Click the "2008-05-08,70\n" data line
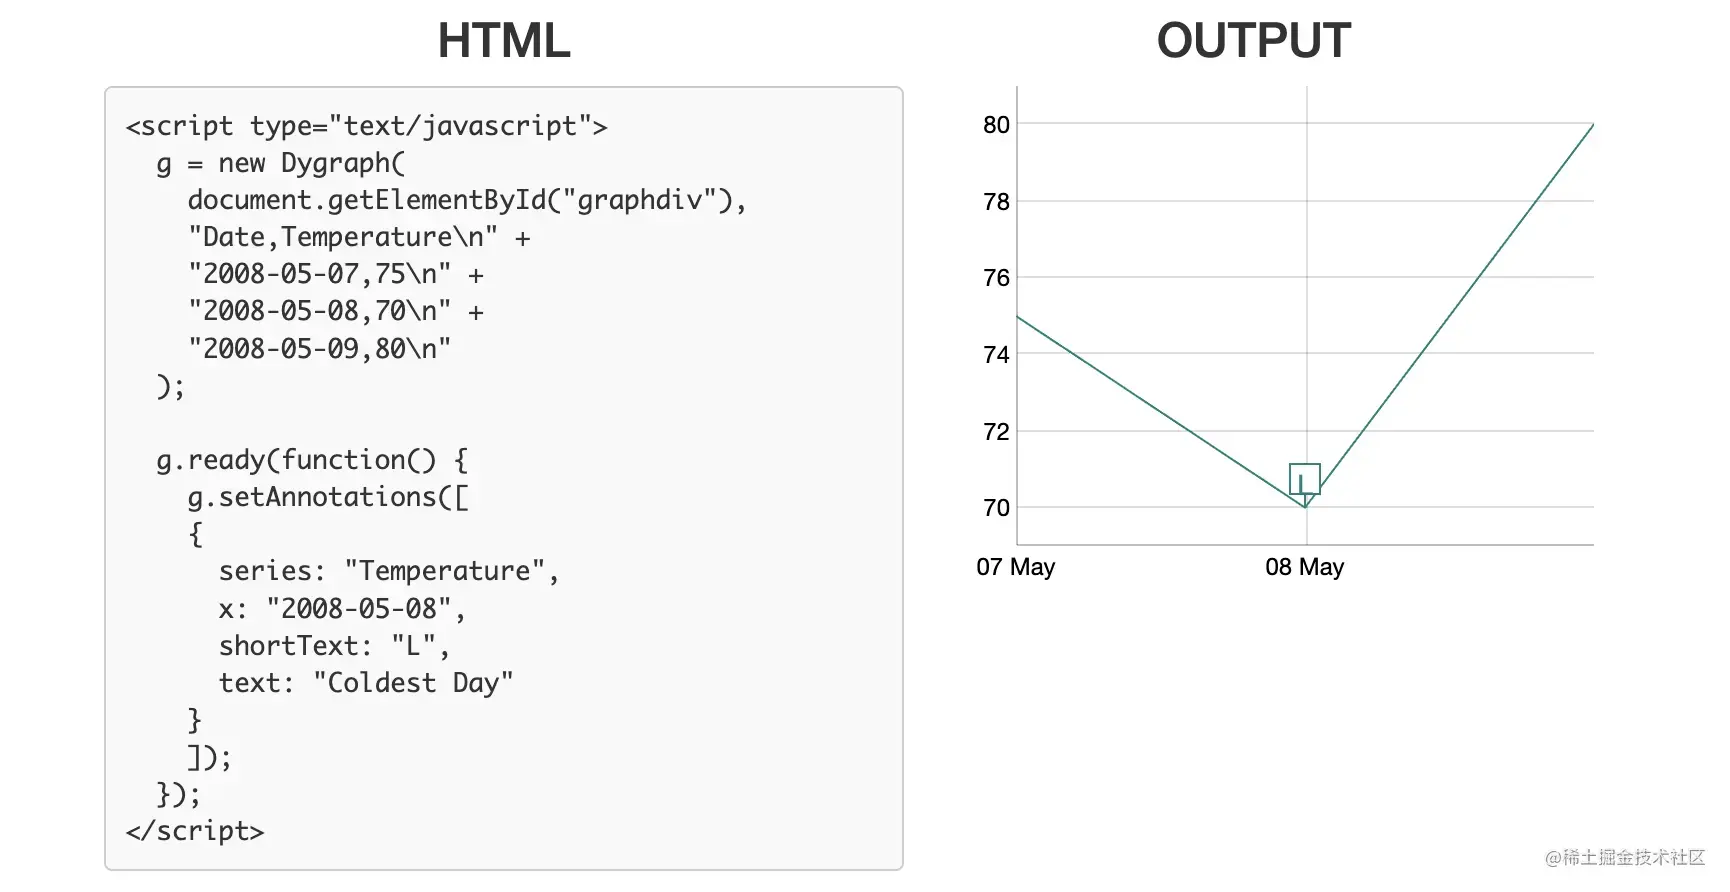Image resolution: width=1730 pixels, height=892 pixels. (x=335, y=311)
